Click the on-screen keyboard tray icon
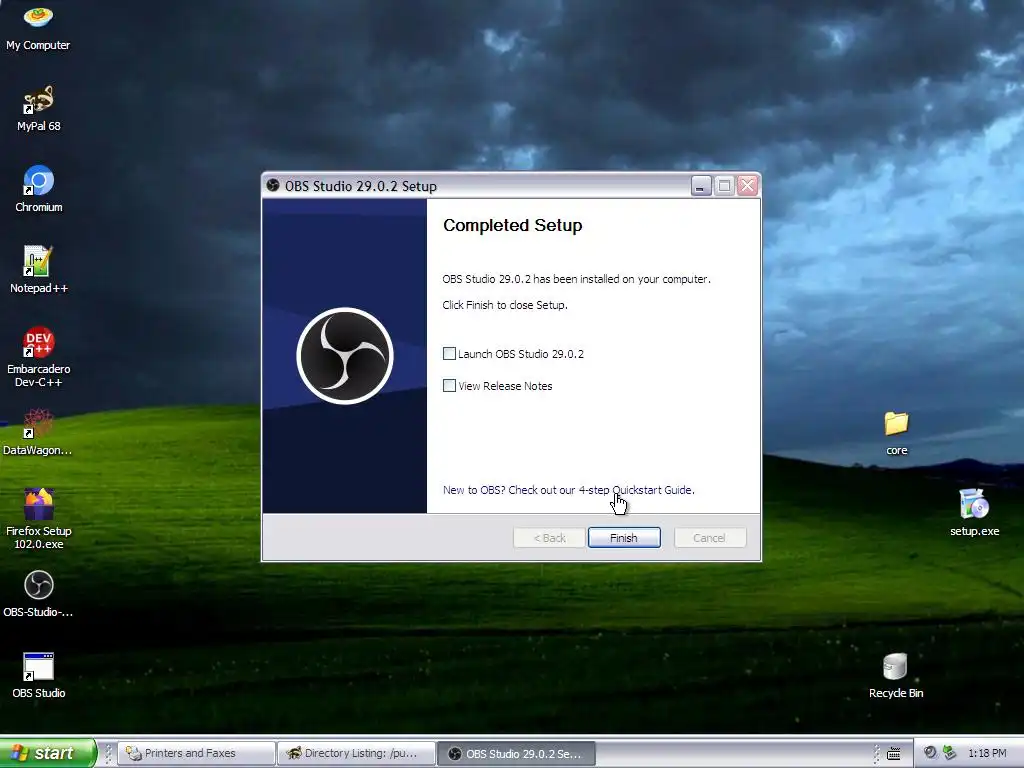Image resolution: width=1024 pixels, height=768 pixels. pos(893,754)
